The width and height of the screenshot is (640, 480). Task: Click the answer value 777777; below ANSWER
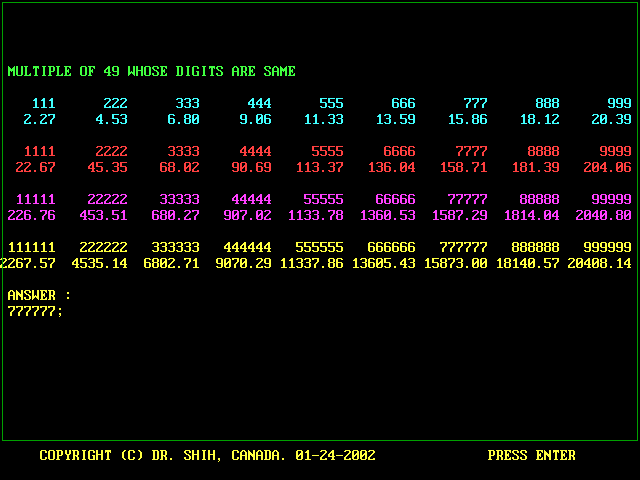(35, 311)
